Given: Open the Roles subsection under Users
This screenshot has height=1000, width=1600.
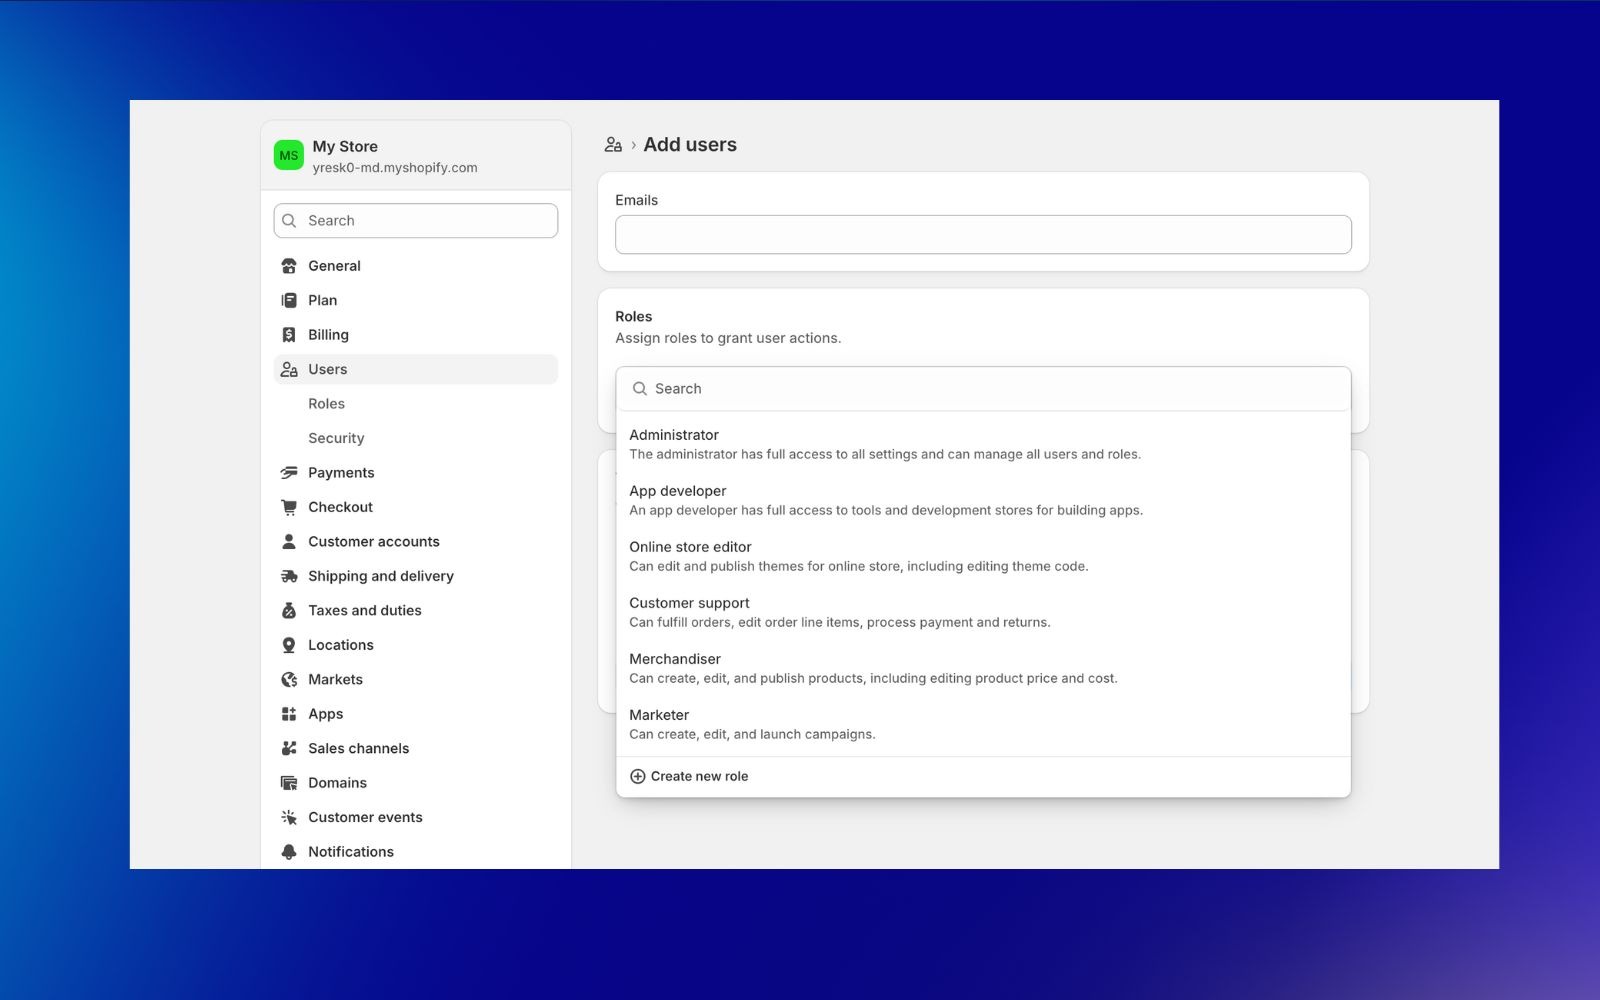Looking at the screenshot, I should click(326, 403).
